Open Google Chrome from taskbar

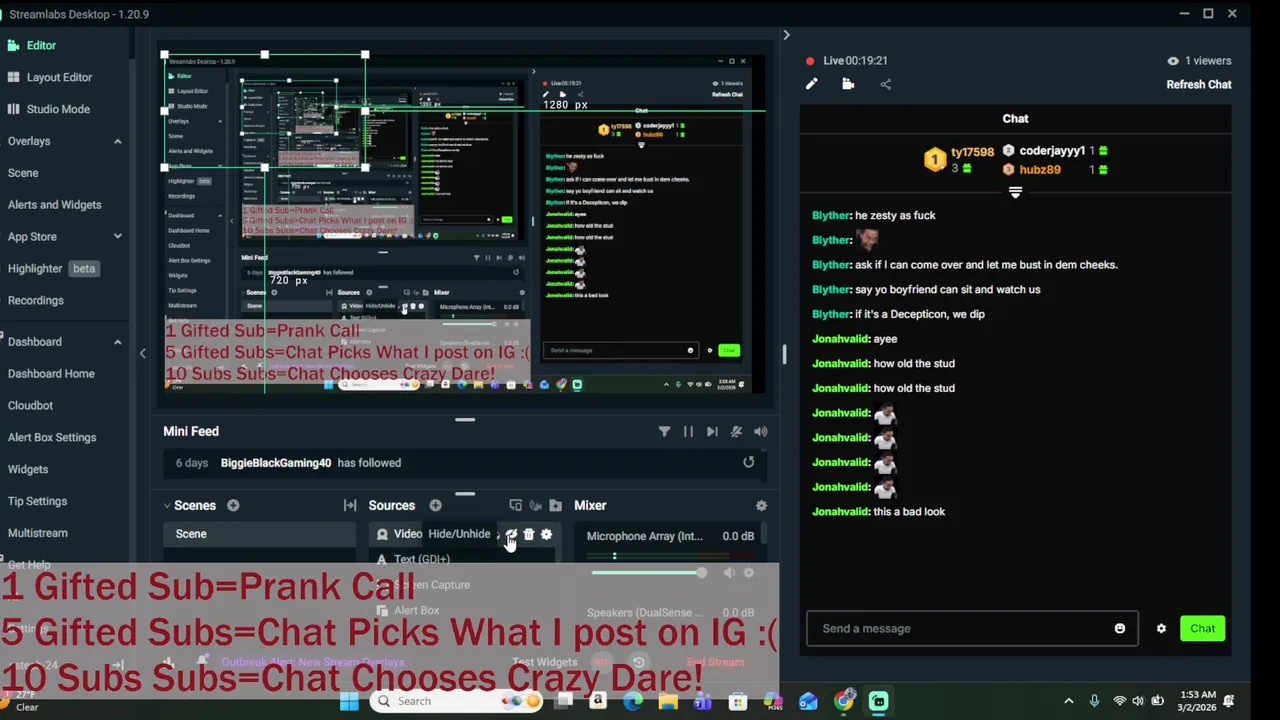844,701
